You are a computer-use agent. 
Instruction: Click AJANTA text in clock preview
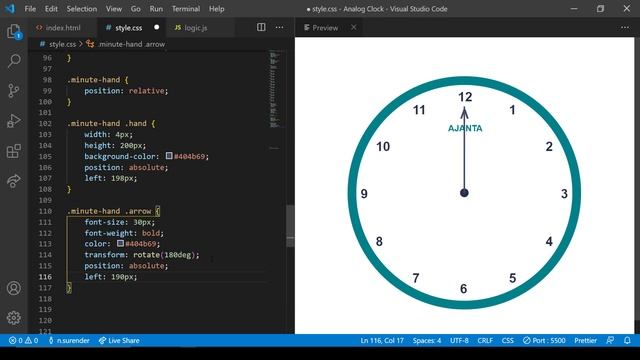click(465, 128)
